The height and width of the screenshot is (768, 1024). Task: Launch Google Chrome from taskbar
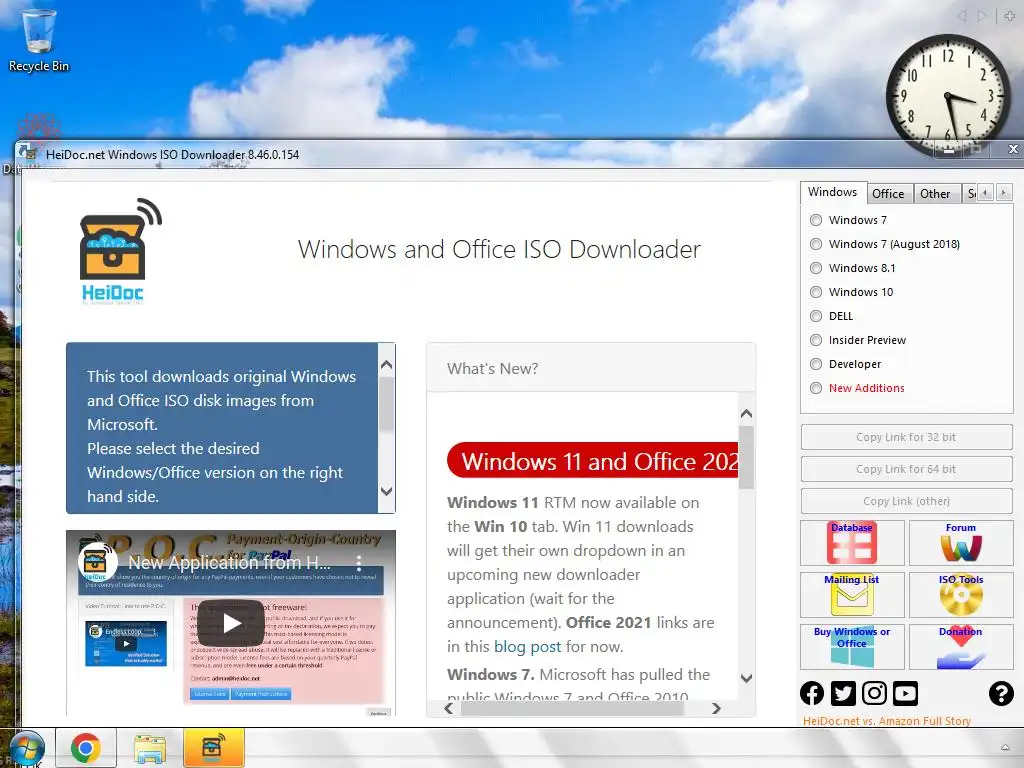tap(86, 748)
